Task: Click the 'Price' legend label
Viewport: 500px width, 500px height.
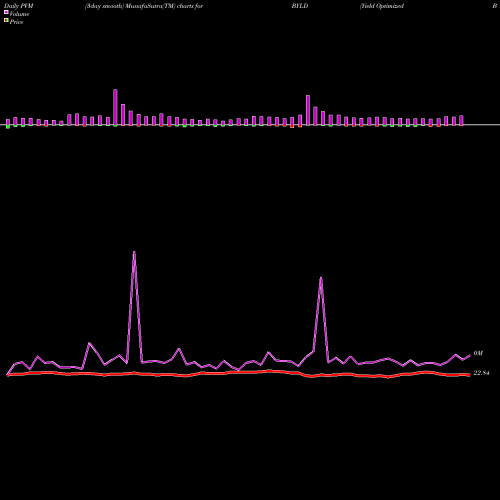Action: (16, 22)
